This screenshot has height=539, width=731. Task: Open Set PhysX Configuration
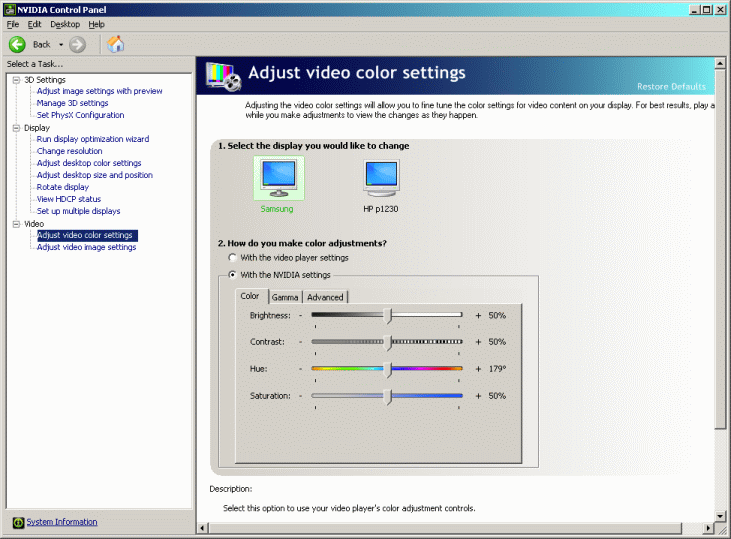pyautogui.click(x=80, y=115)
